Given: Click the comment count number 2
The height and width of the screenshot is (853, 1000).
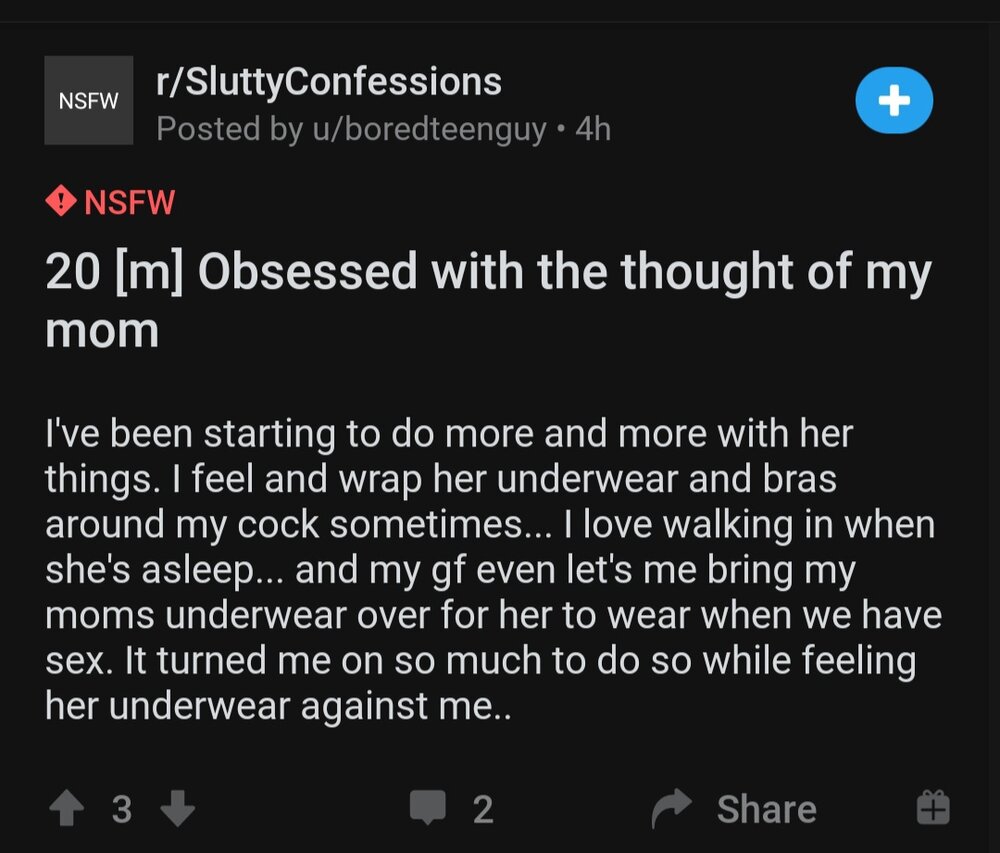Looking at the screenshot, I should [483, 809].
